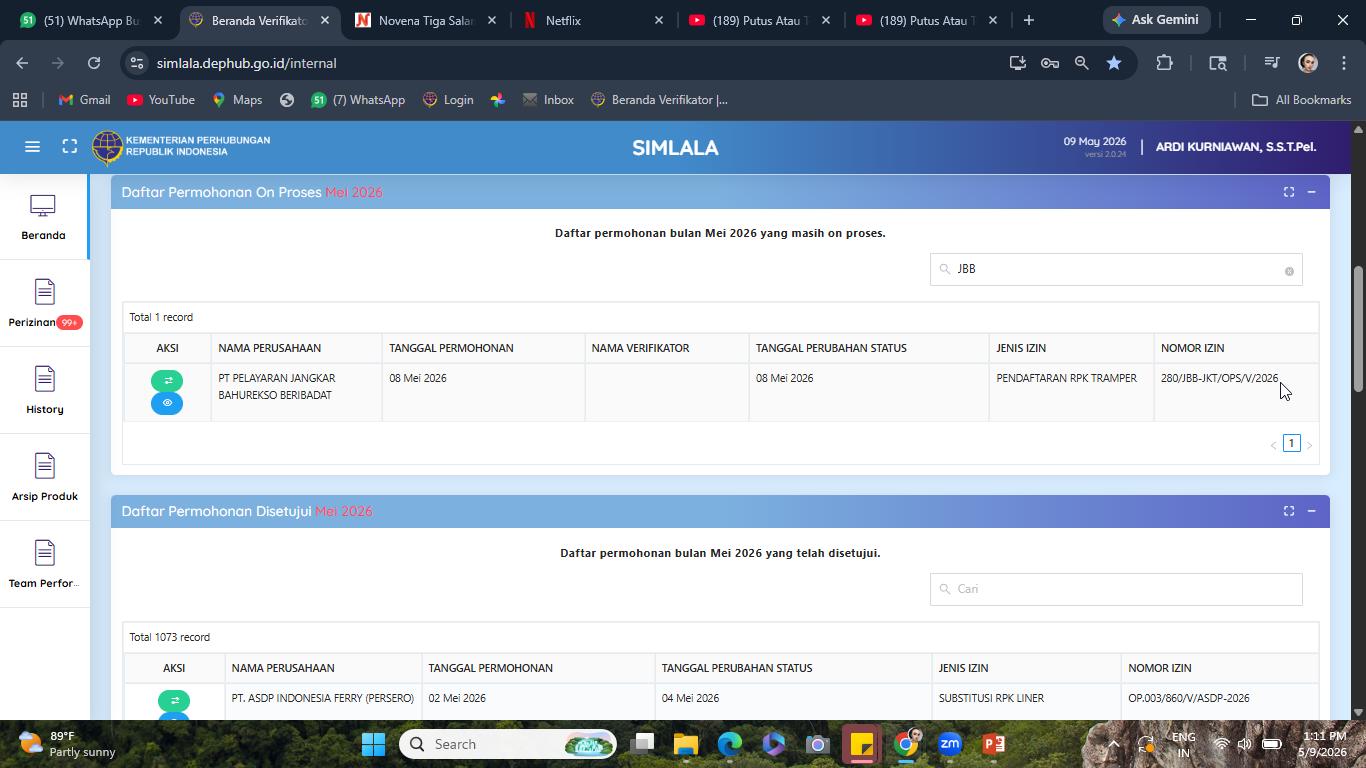Open Arsip Produk sidebar item

[44, 478]
